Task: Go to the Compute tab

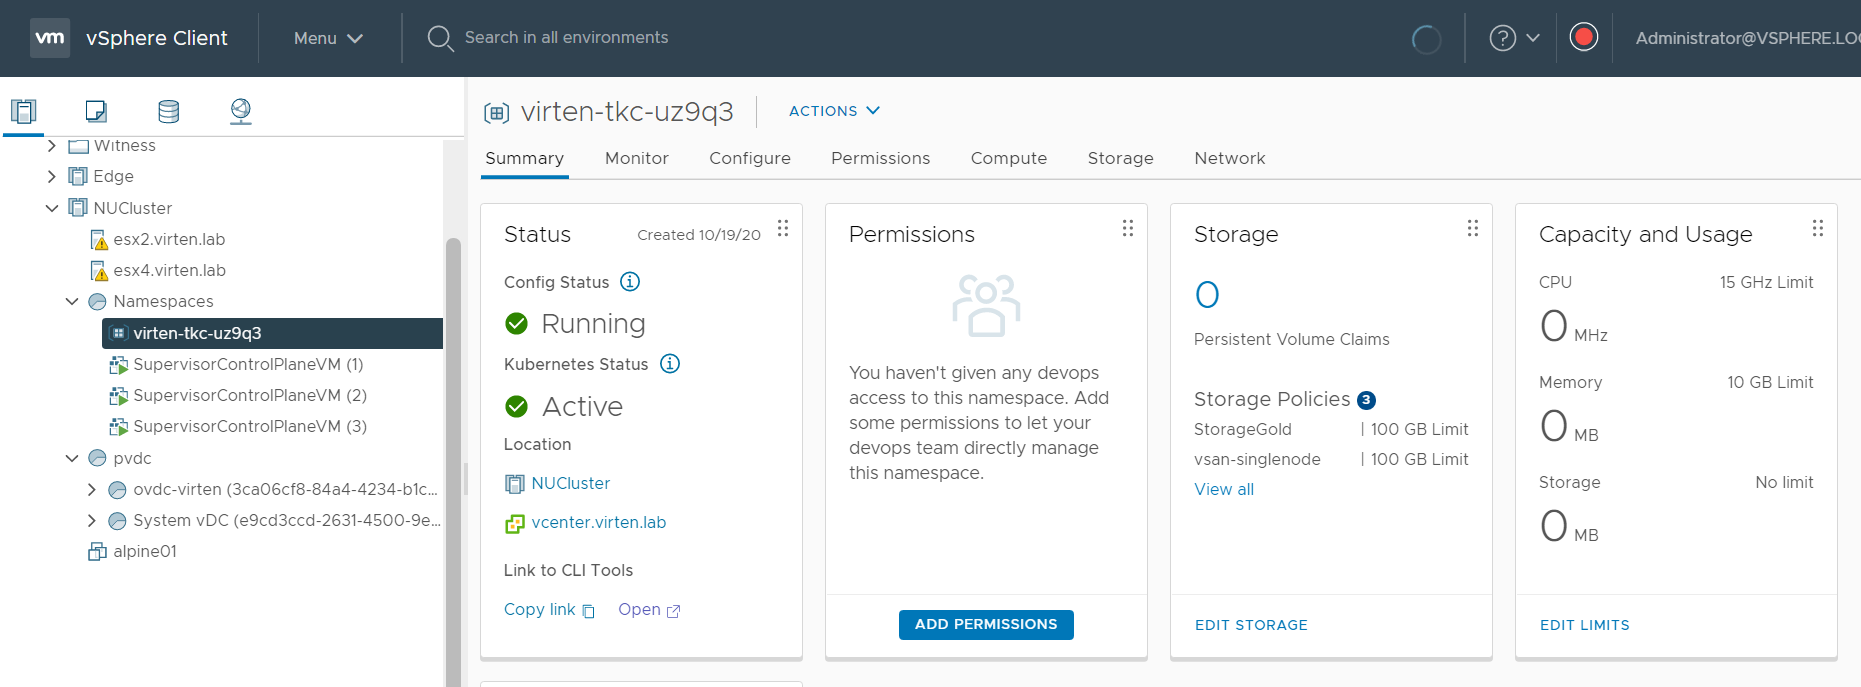Action: (1009, 158)
